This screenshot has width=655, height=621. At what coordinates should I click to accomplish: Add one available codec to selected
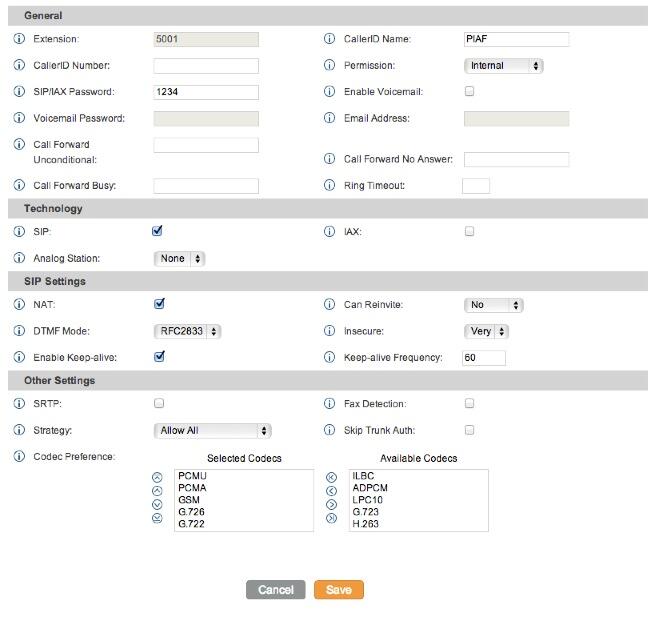click(x=331, y=491)
